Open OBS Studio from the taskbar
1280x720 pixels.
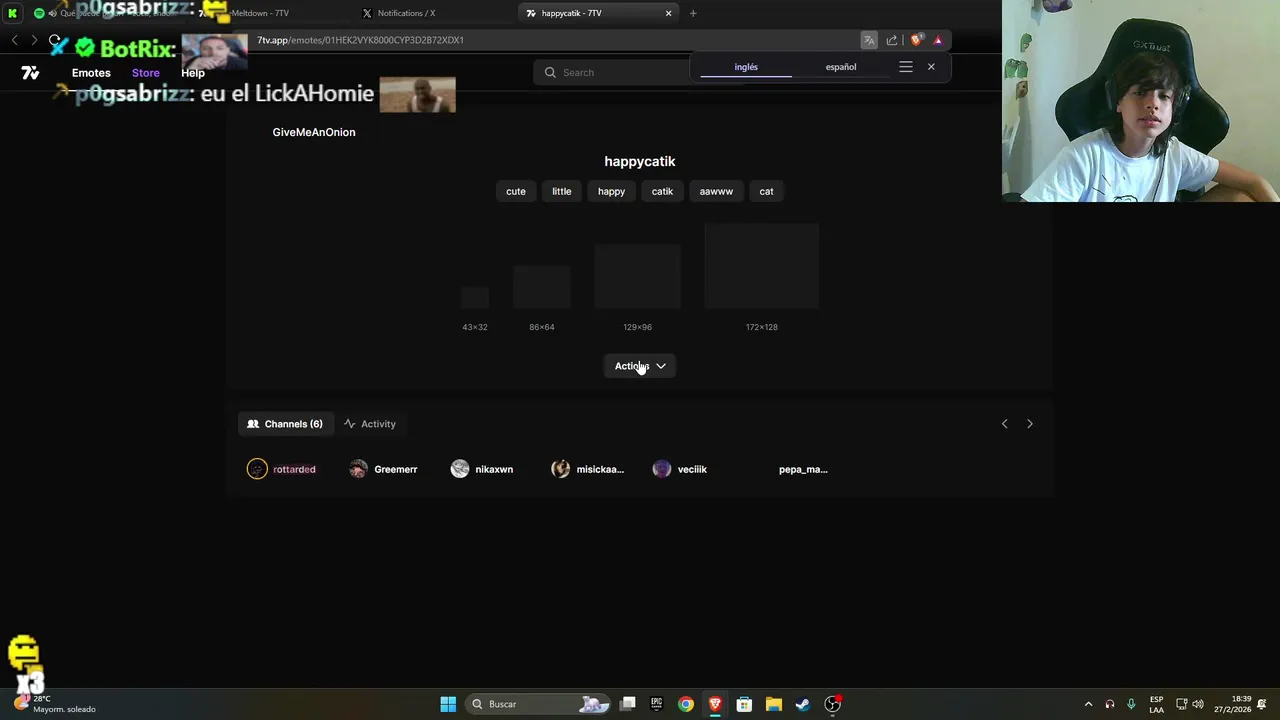point(833,704)
